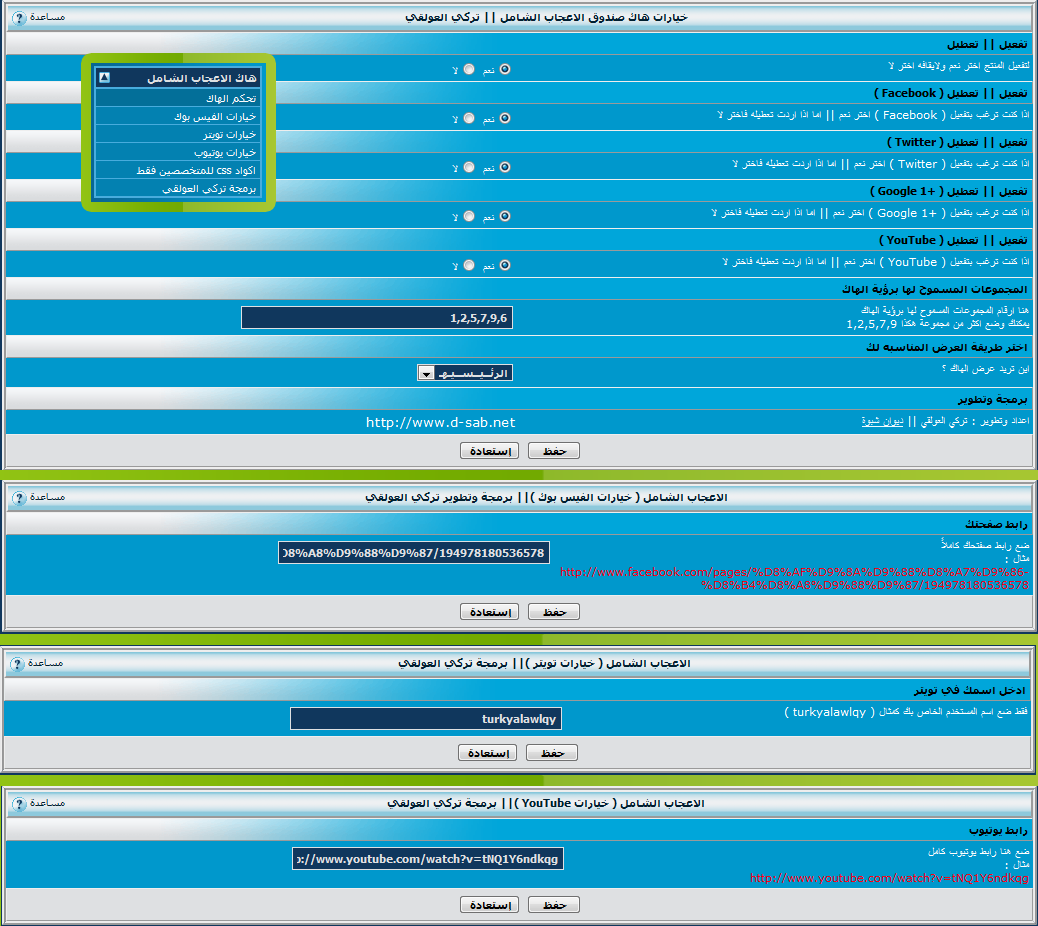Click help icon in main hack options header

(19, 18)
